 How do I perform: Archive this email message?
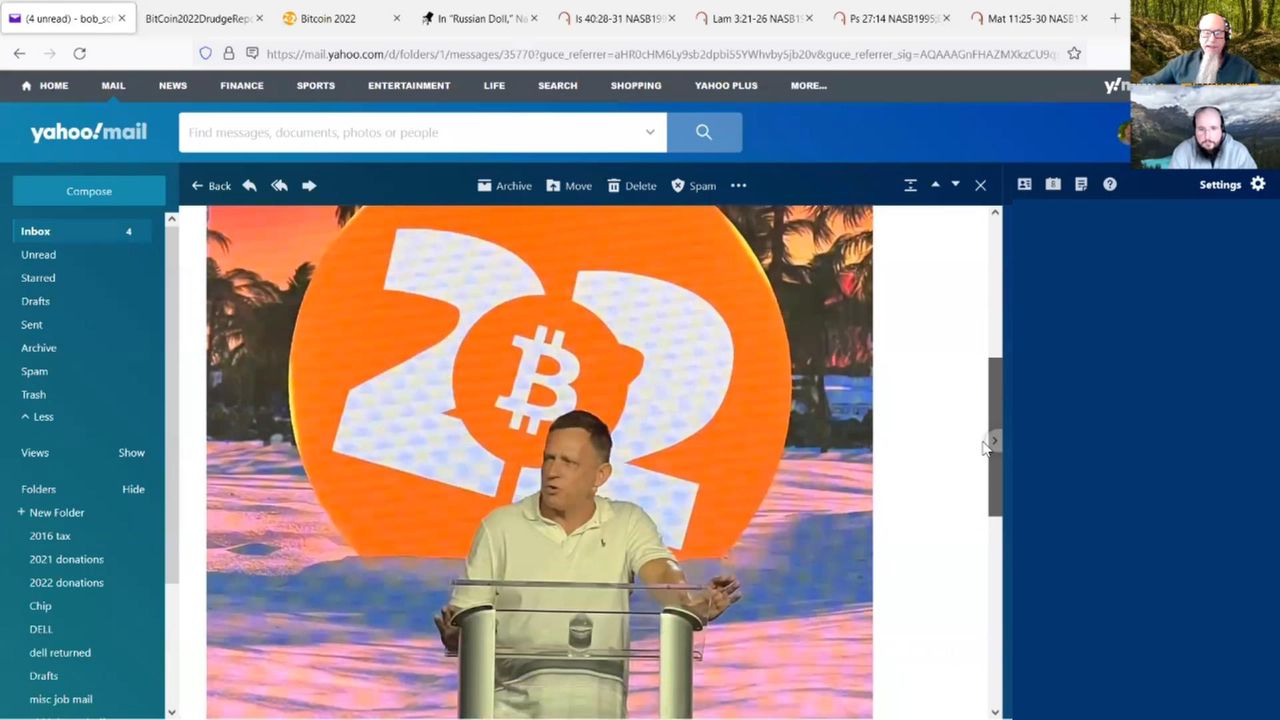[x=504, y=186]
